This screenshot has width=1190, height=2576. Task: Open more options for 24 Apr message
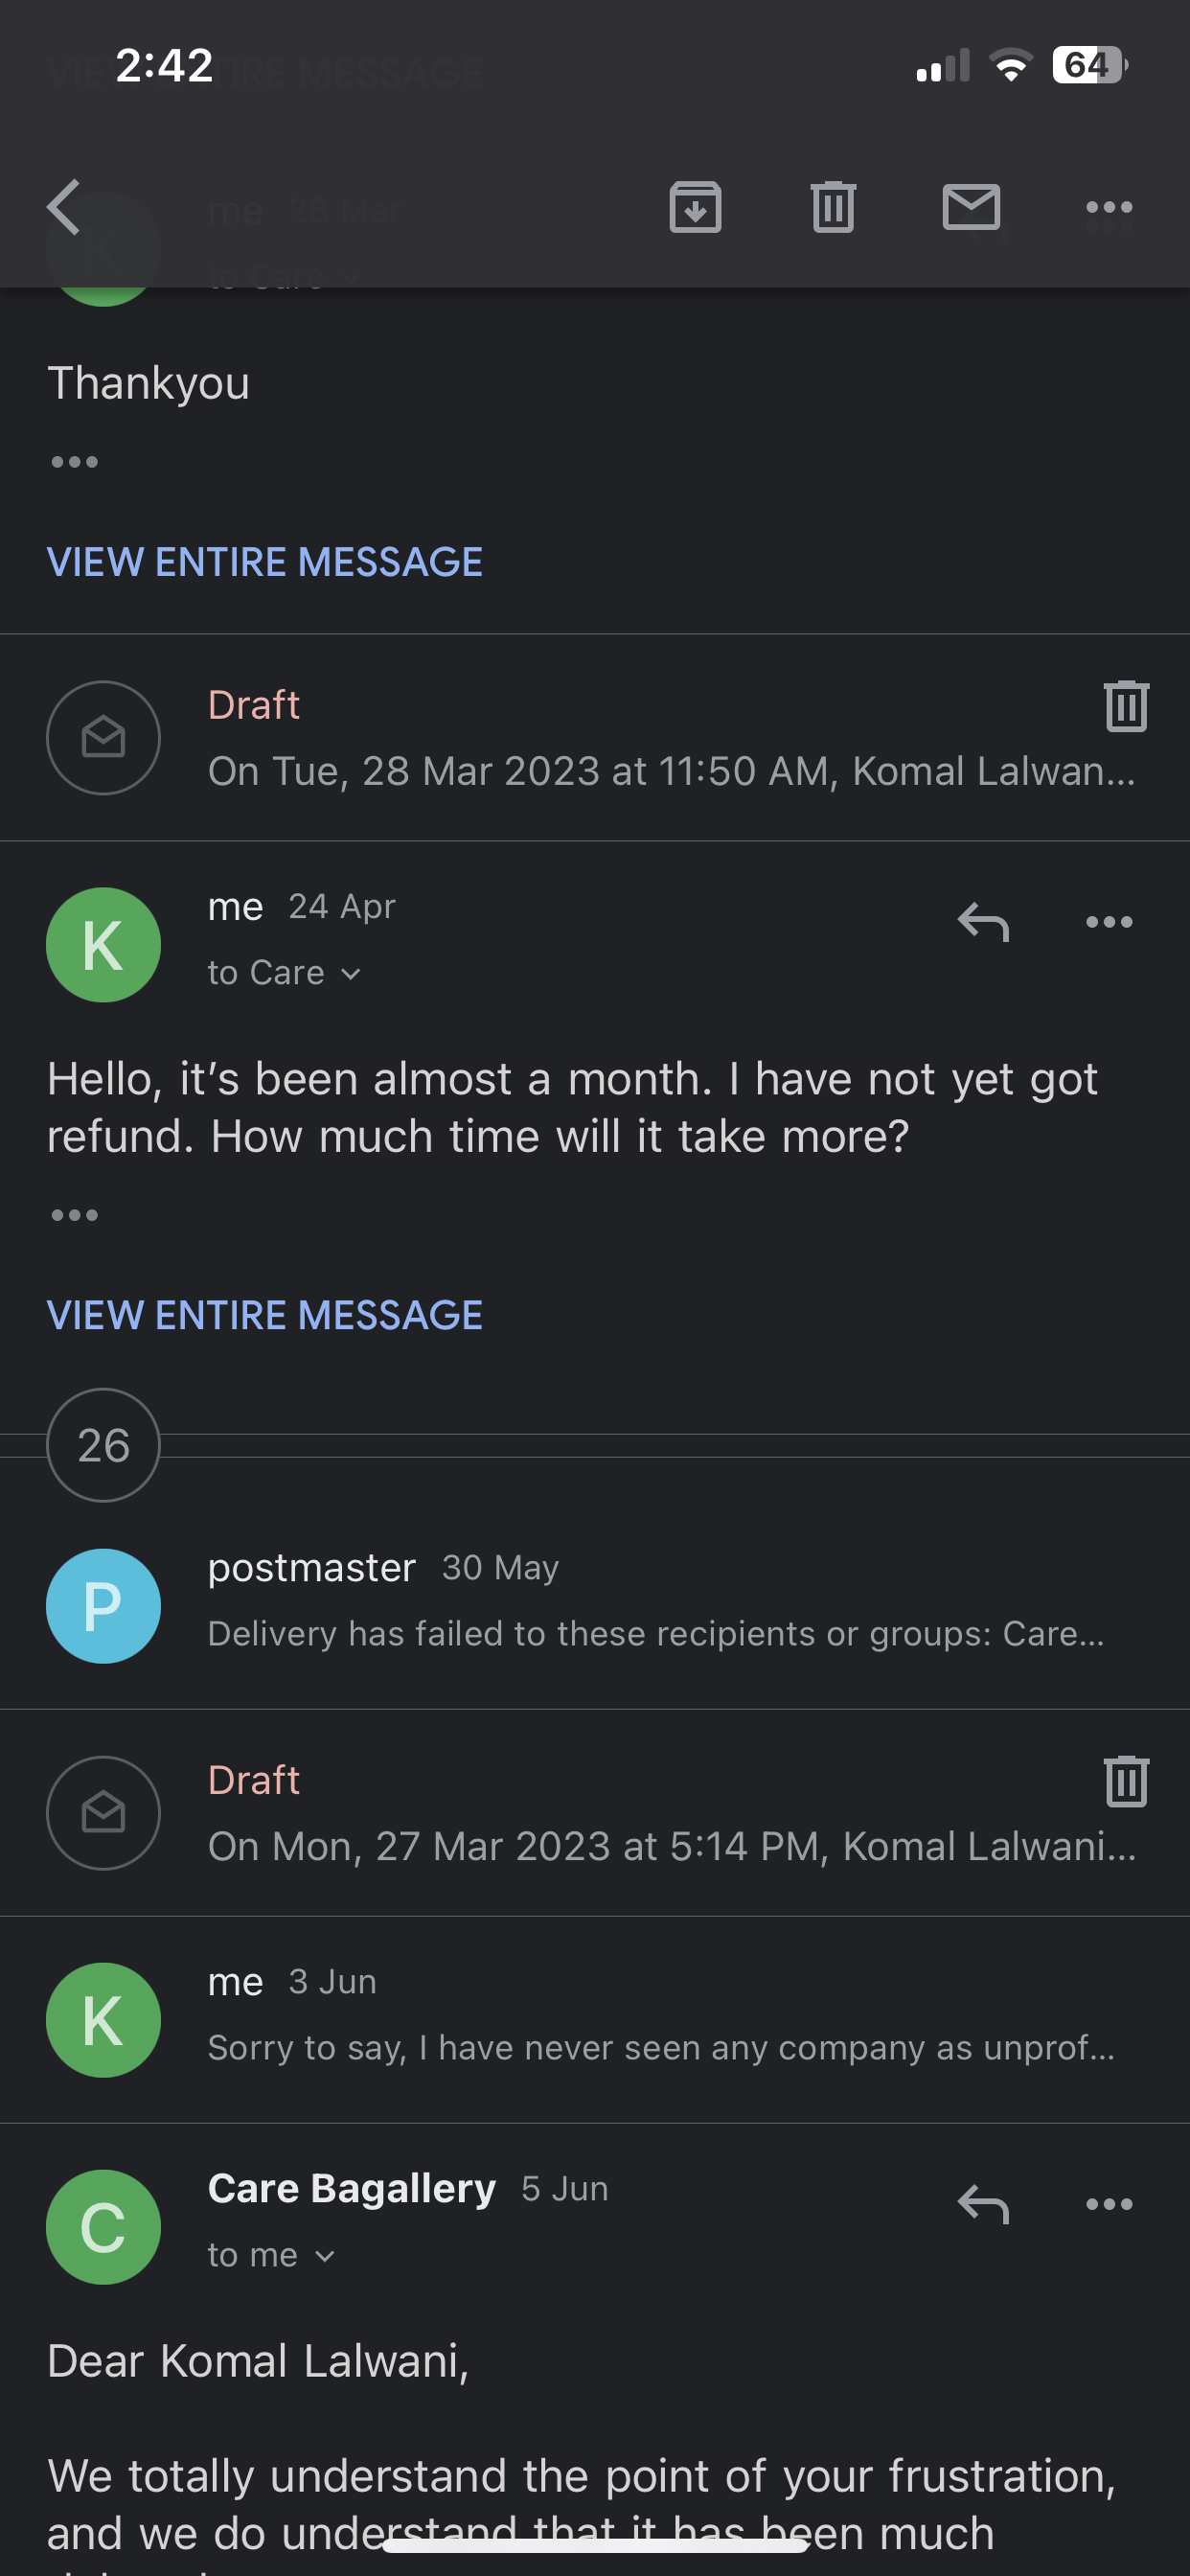(1109, 922)
